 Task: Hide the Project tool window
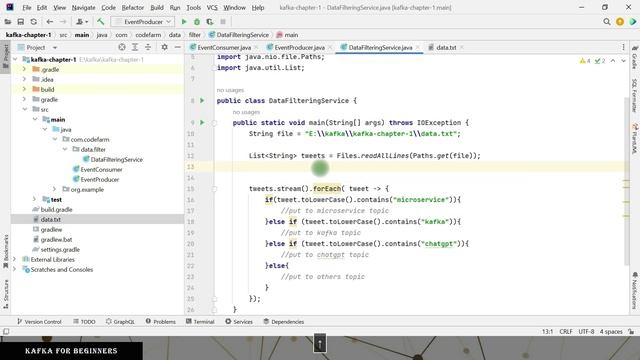click(178, 47)
